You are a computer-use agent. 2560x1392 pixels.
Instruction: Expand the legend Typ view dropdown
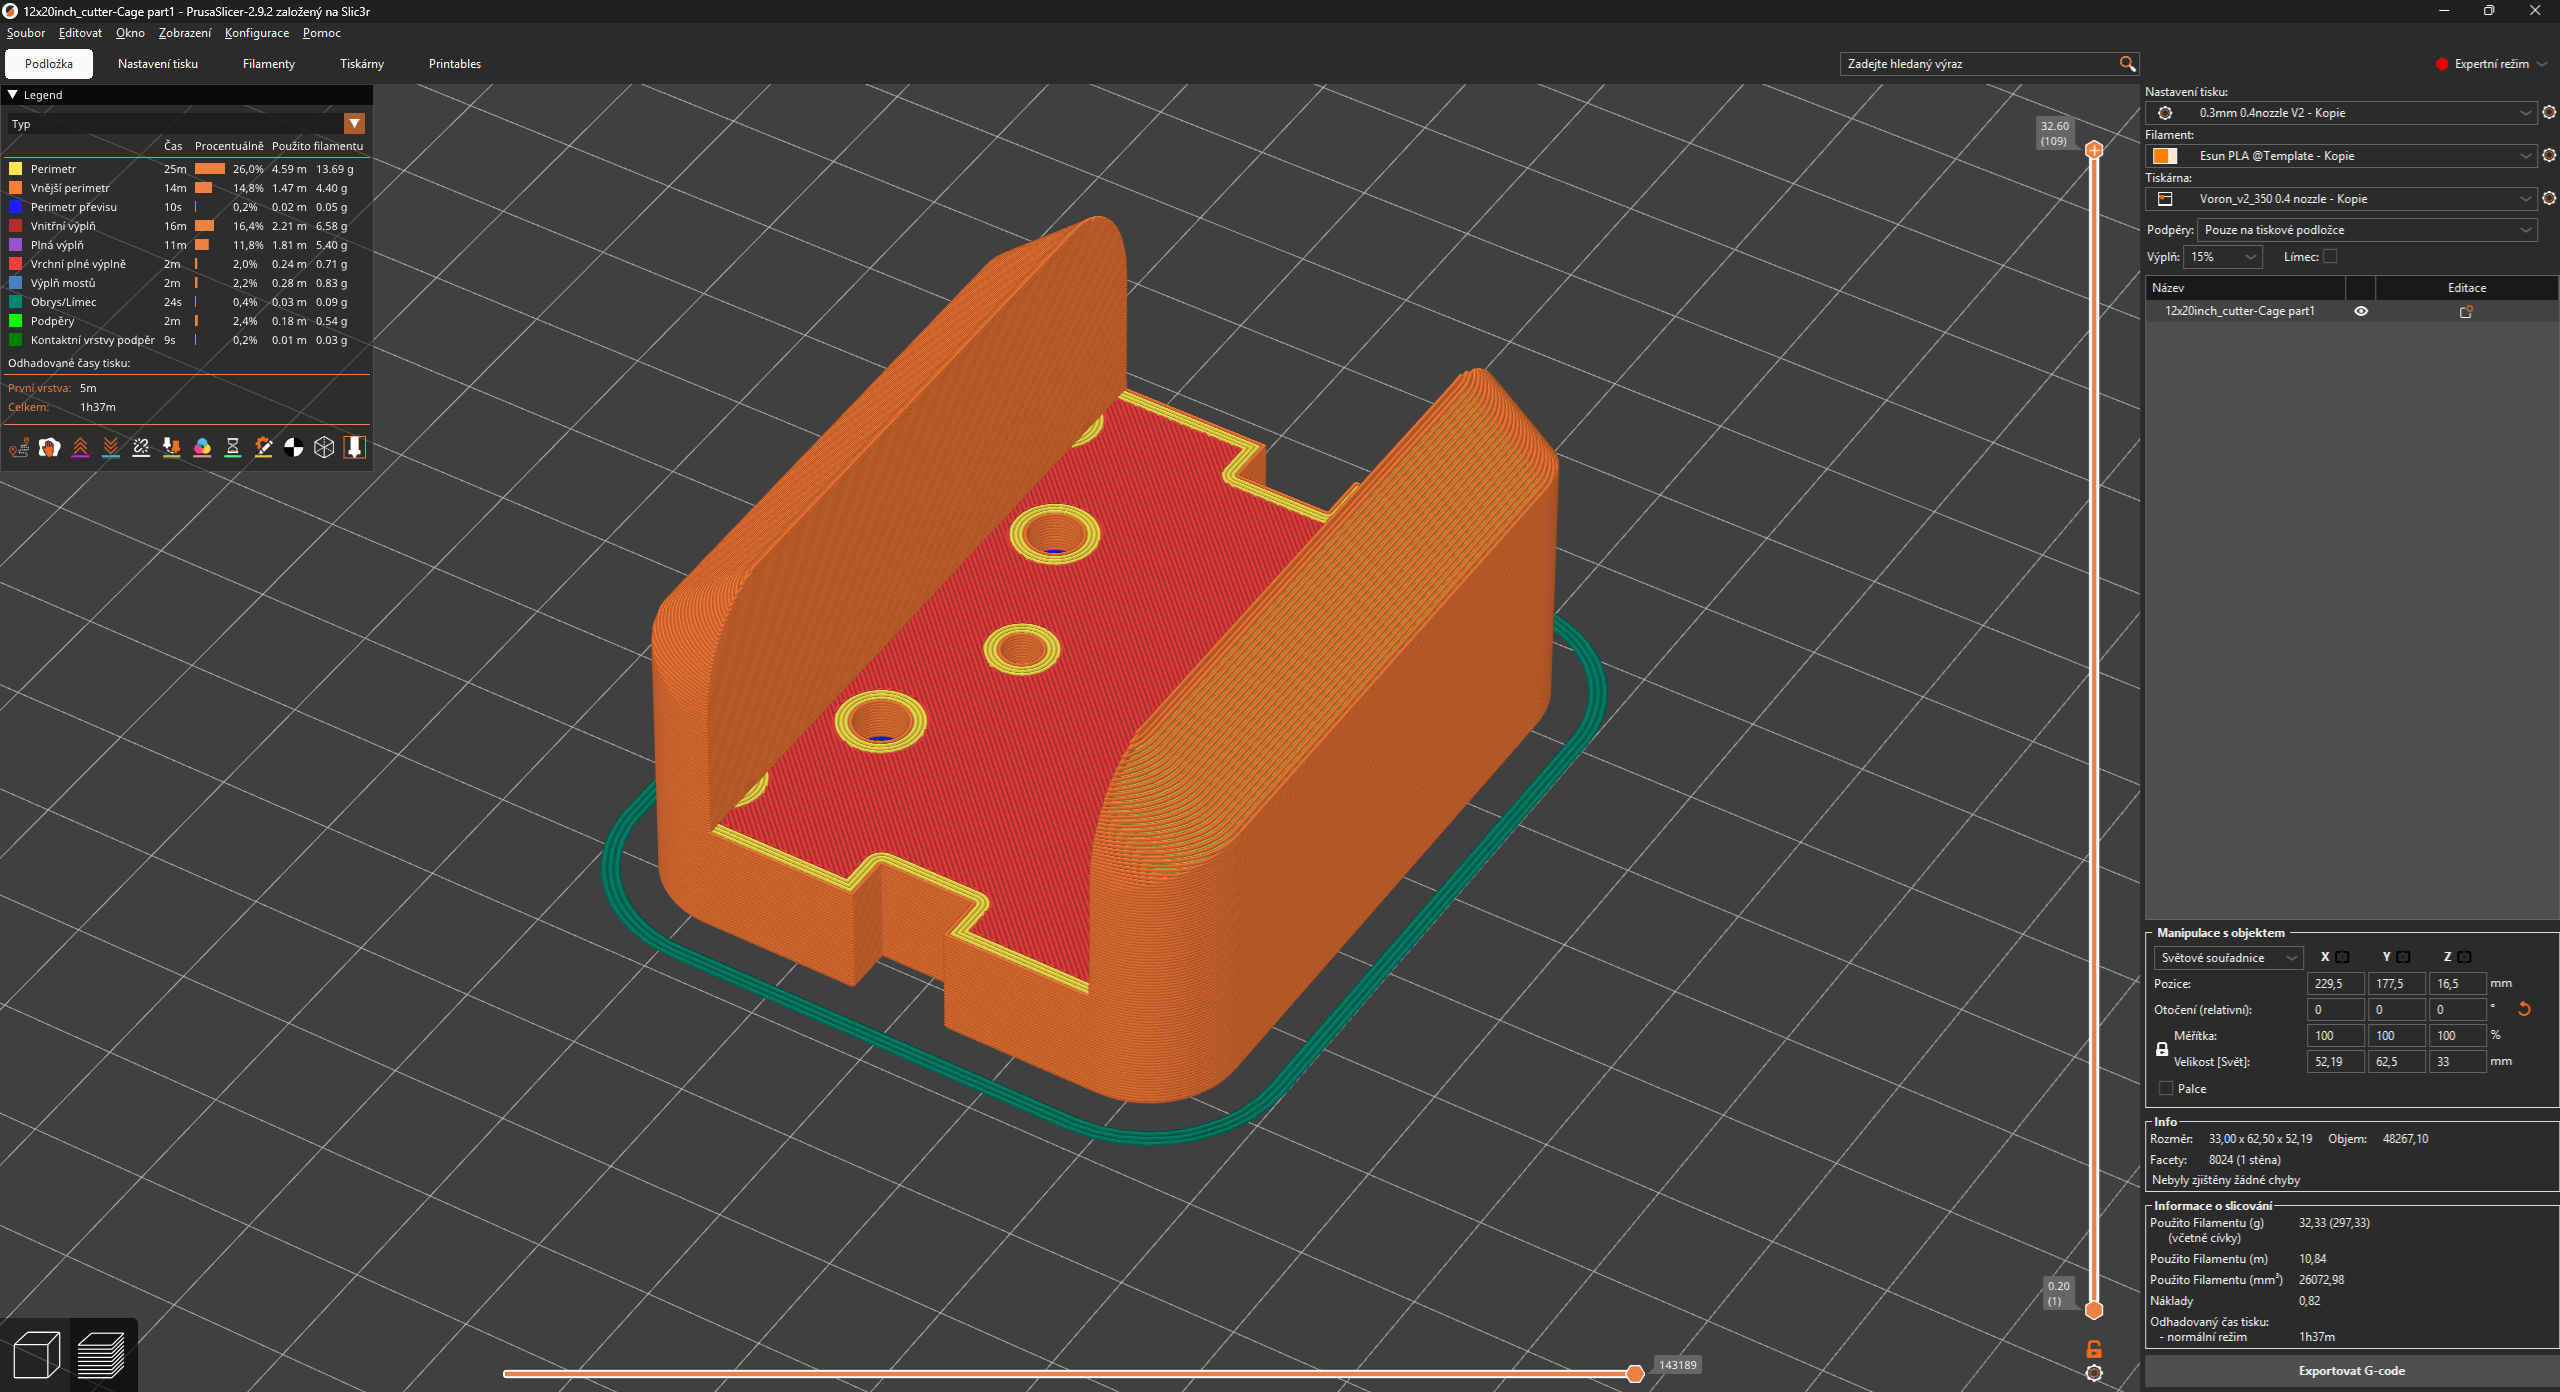(x=354, y=124)
